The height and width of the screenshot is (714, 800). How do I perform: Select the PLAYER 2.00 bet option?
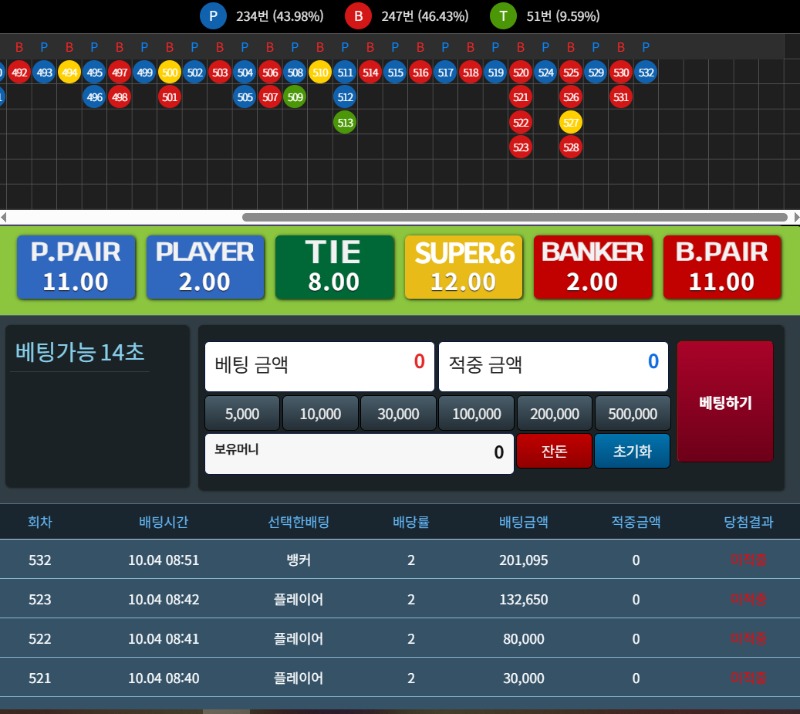click(205, 267)
